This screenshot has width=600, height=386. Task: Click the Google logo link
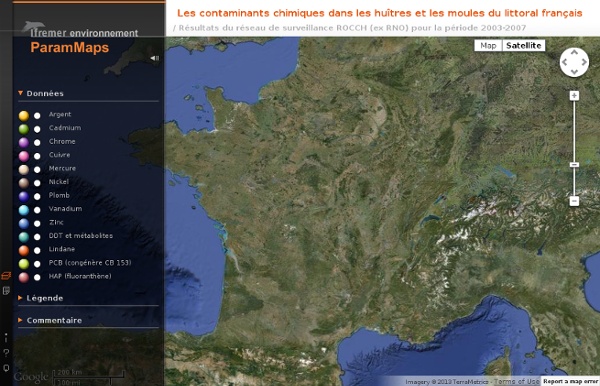pos(31,377)
